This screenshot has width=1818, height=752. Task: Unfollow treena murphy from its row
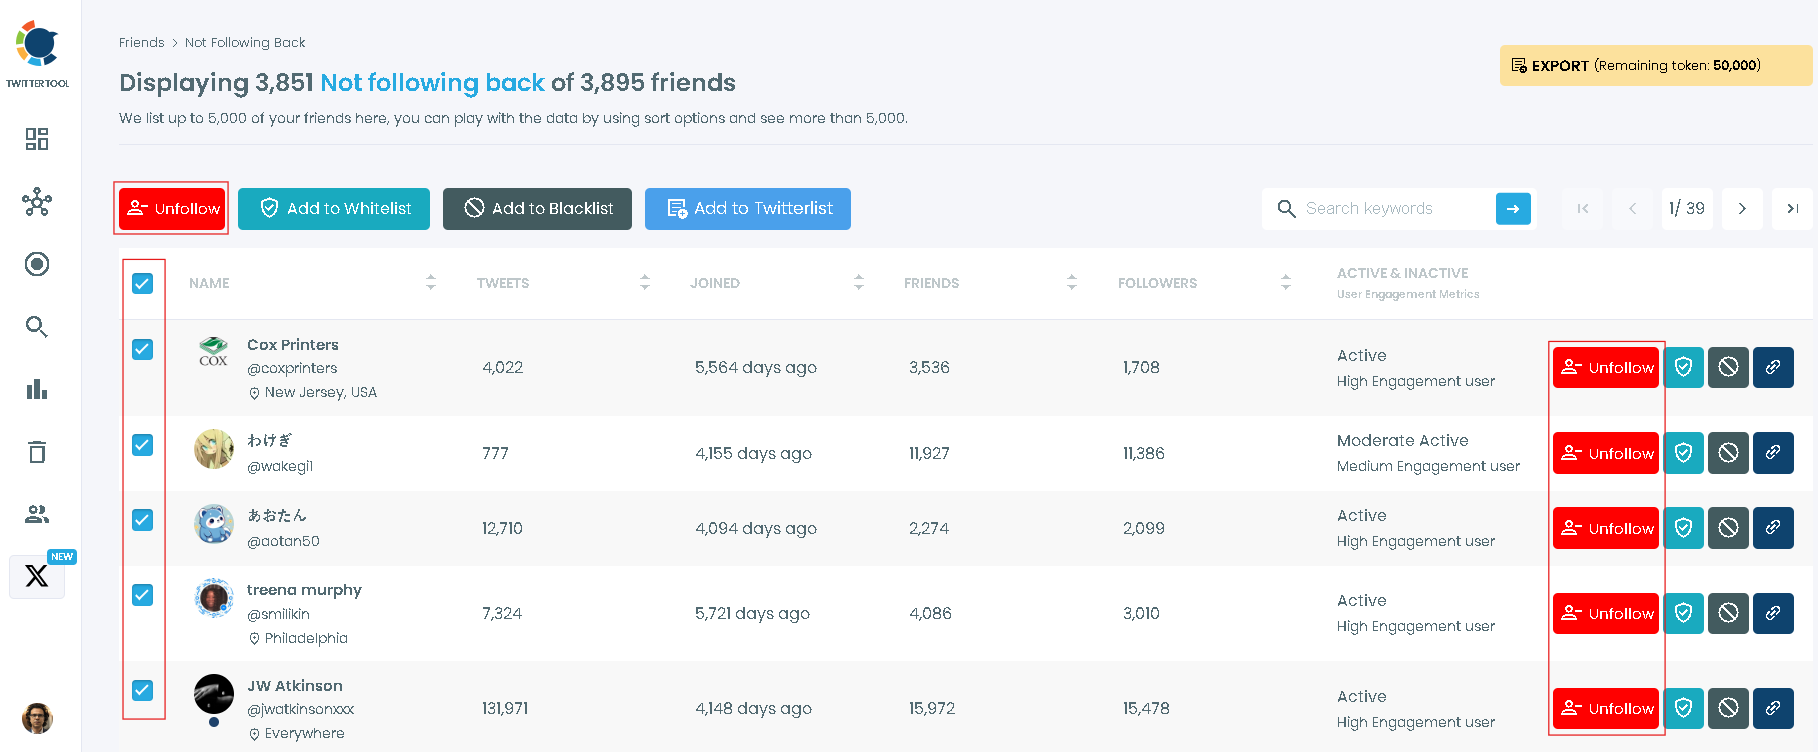coord(1606,613)
